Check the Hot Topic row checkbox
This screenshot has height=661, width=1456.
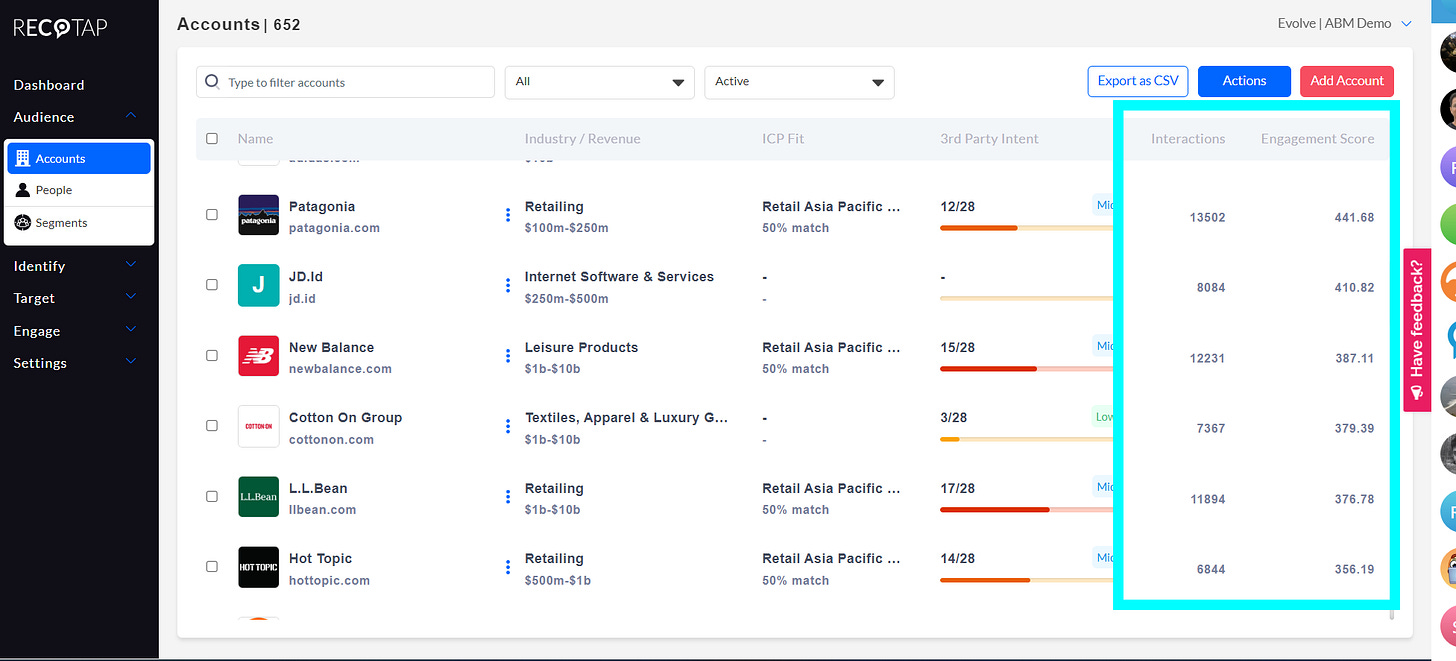(x=212, y=566)
